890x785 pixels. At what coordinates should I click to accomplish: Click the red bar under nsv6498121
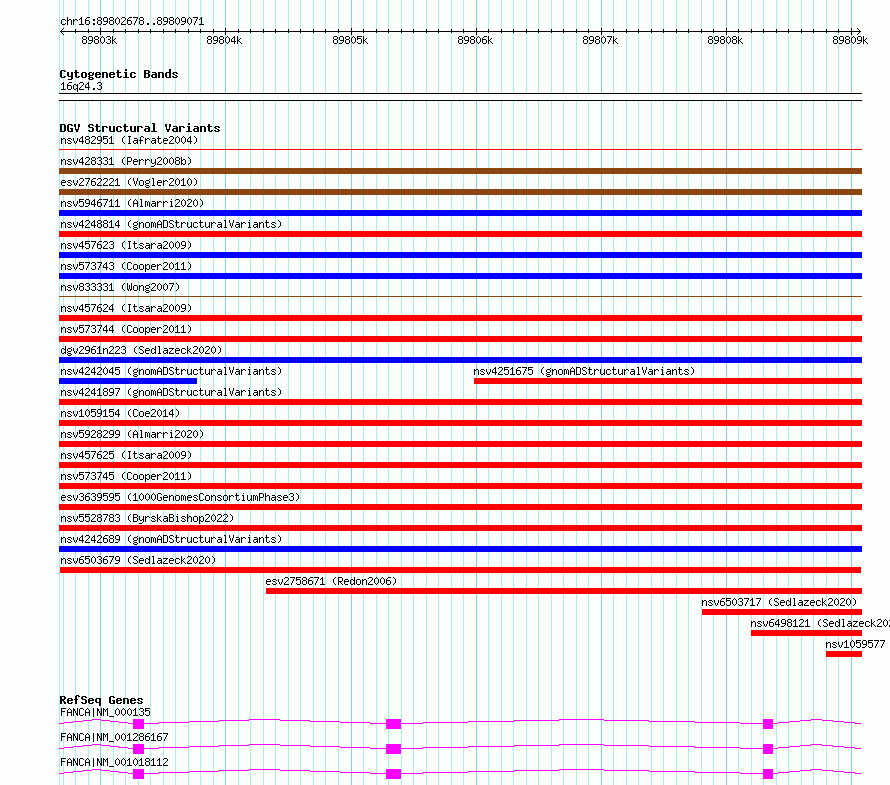pos(807,633)
